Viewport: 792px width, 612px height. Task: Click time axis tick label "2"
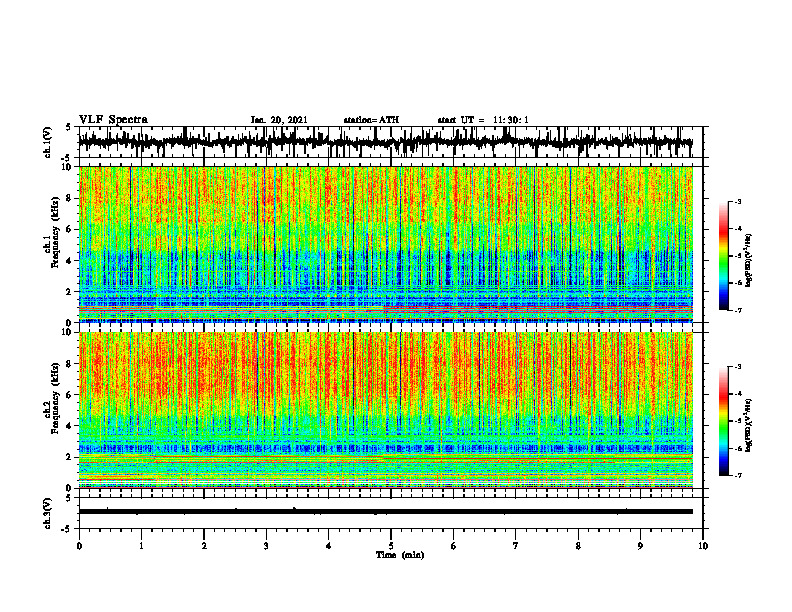[204, 546]
